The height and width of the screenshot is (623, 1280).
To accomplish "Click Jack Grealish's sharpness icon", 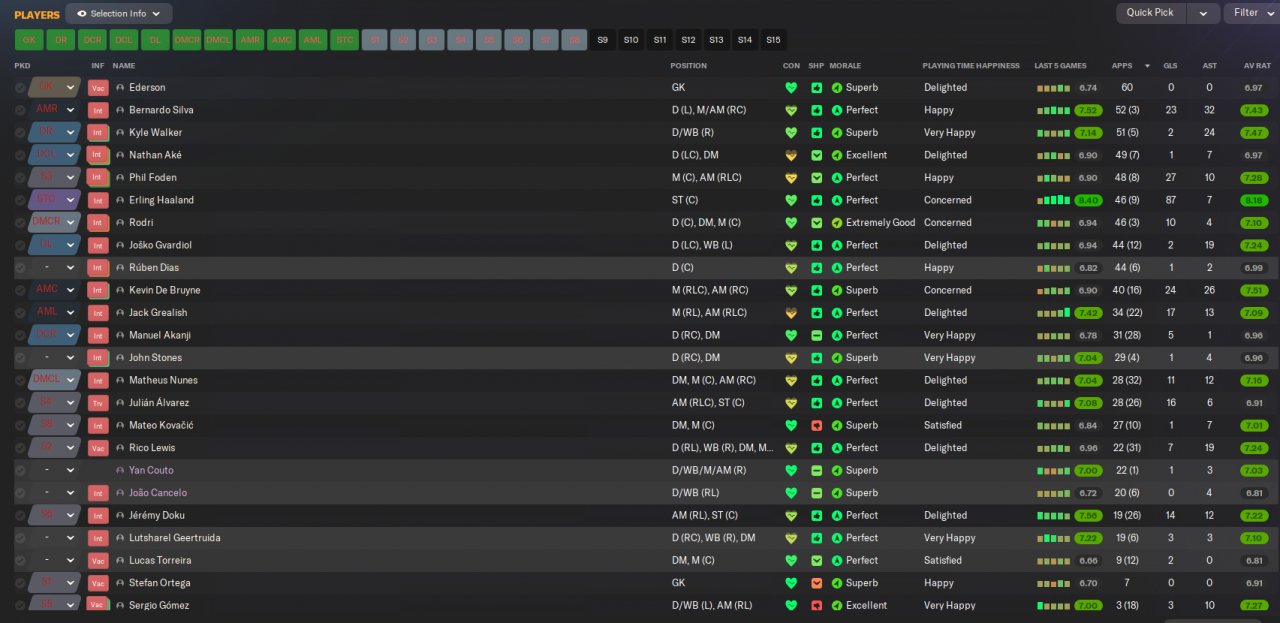I will coord(817,313).
